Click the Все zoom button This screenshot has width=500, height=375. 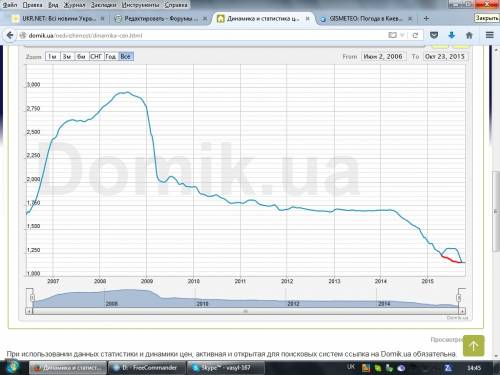(x=126, y=56)
